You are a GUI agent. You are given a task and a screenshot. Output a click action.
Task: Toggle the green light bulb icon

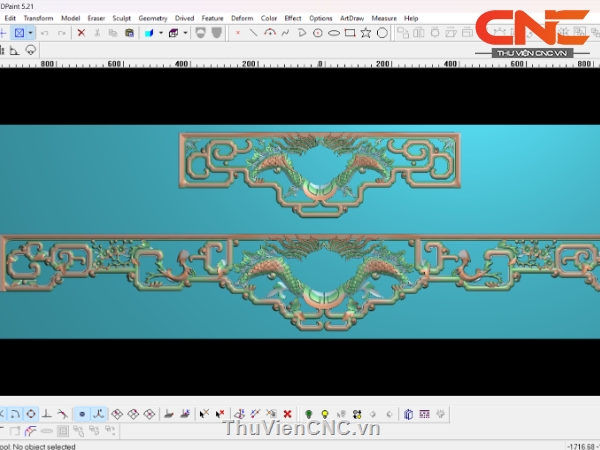click(309, 414)
